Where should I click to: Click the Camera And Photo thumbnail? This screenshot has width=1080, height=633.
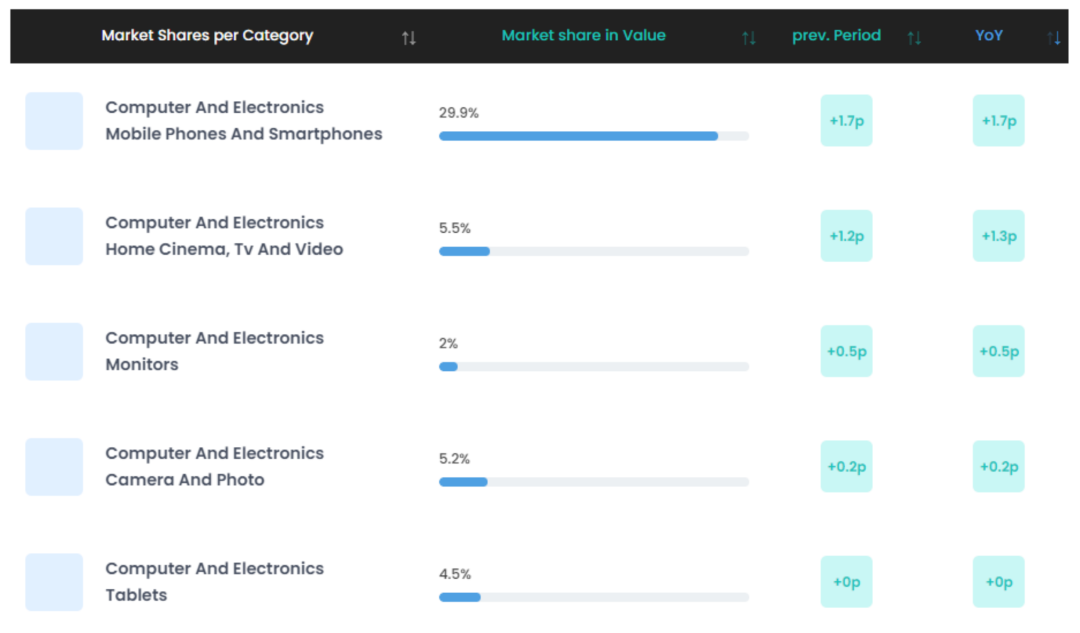click(x=54, y=466)
